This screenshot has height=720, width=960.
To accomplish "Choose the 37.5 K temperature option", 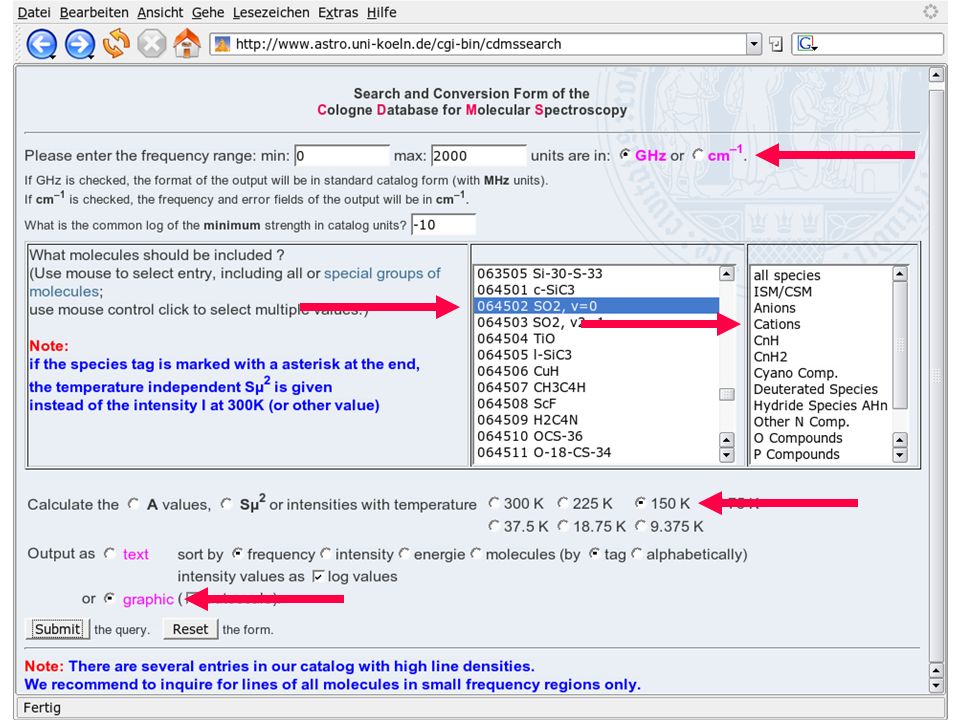I will 493,525.
